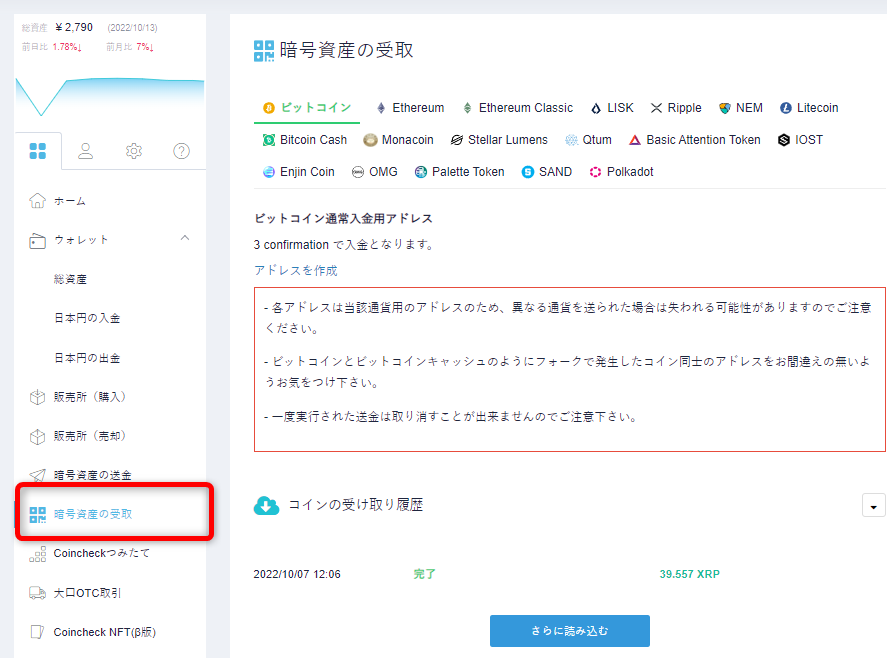887x658 pixels.
Task: Click the アドレスを作成 link
Action: tap(296, 270)
